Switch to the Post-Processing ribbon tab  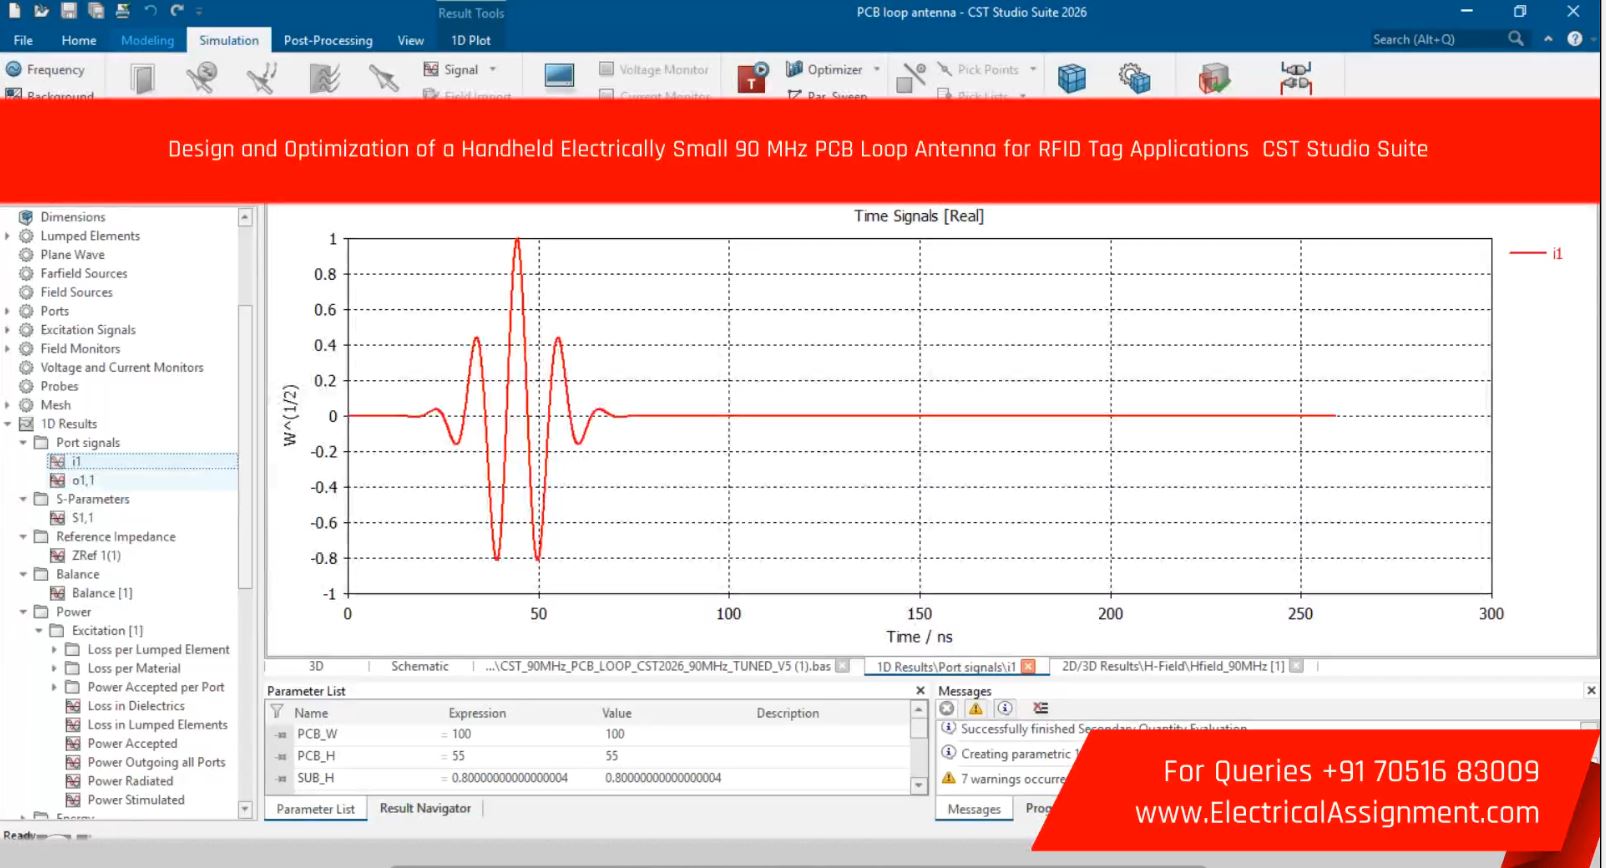(328, 40)
